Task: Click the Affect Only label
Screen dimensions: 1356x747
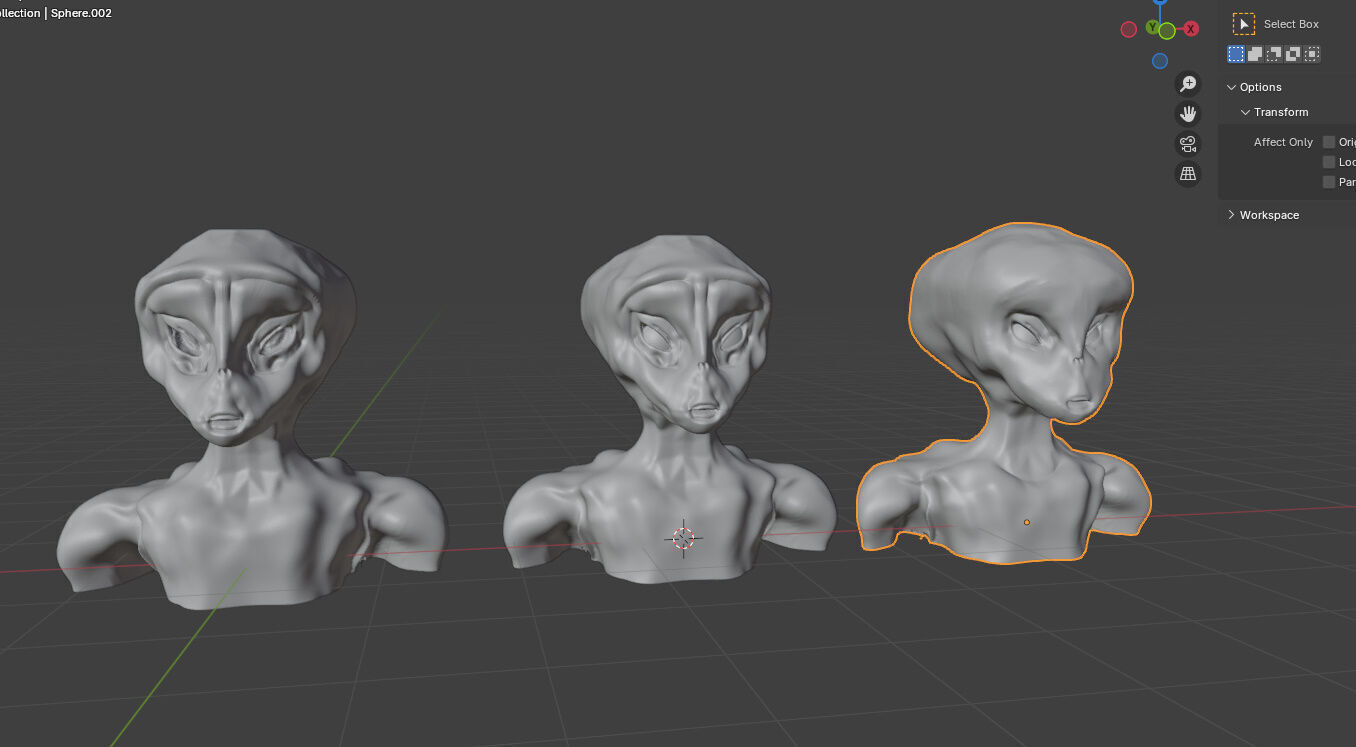Action: coord(1283,142)
